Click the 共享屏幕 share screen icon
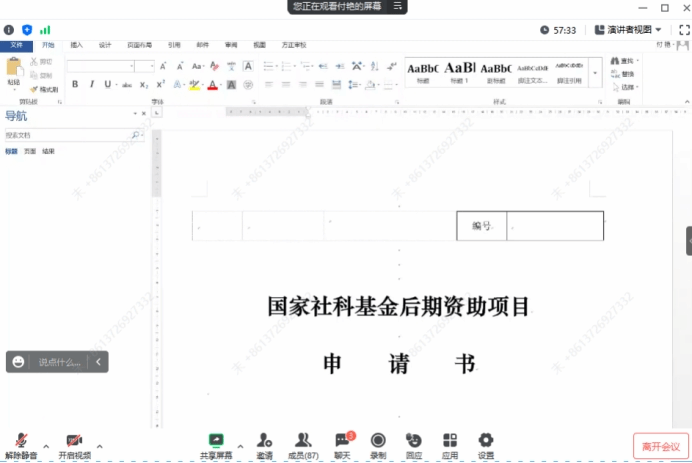Image resolution: width=692 pixels, height=463 pixels. [x=216, y=441]
